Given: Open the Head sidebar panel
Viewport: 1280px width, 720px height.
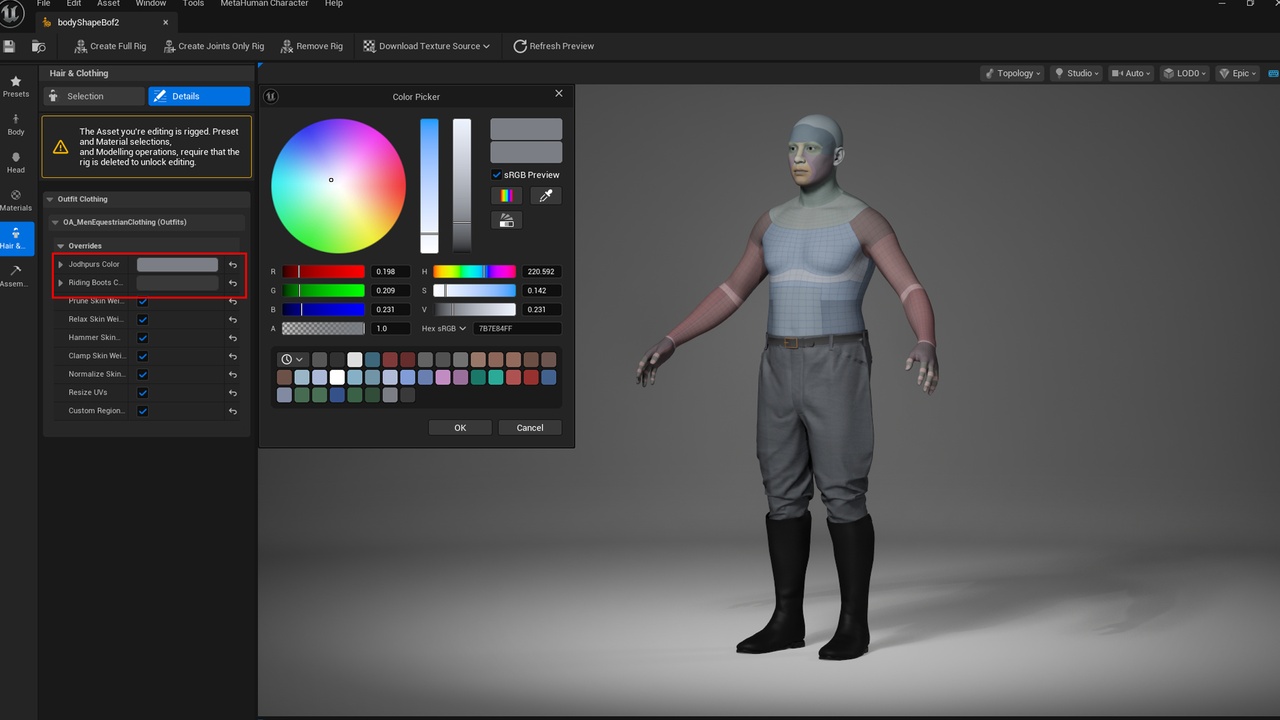Looking at the screenshot, I should point(16,163).
